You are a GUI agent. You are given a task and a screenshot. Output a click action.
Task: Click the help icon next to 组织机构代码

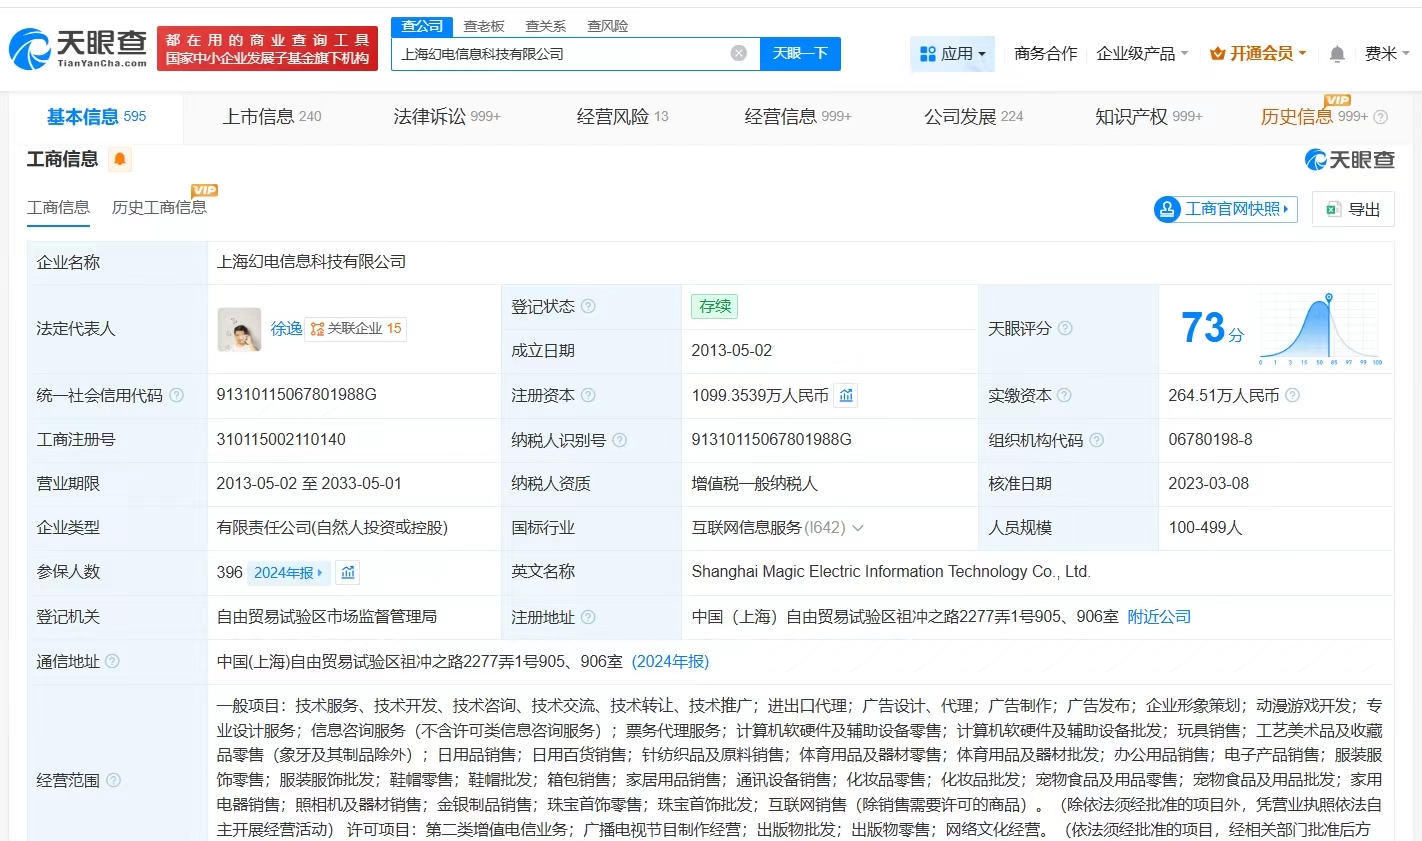[1097, 440]
